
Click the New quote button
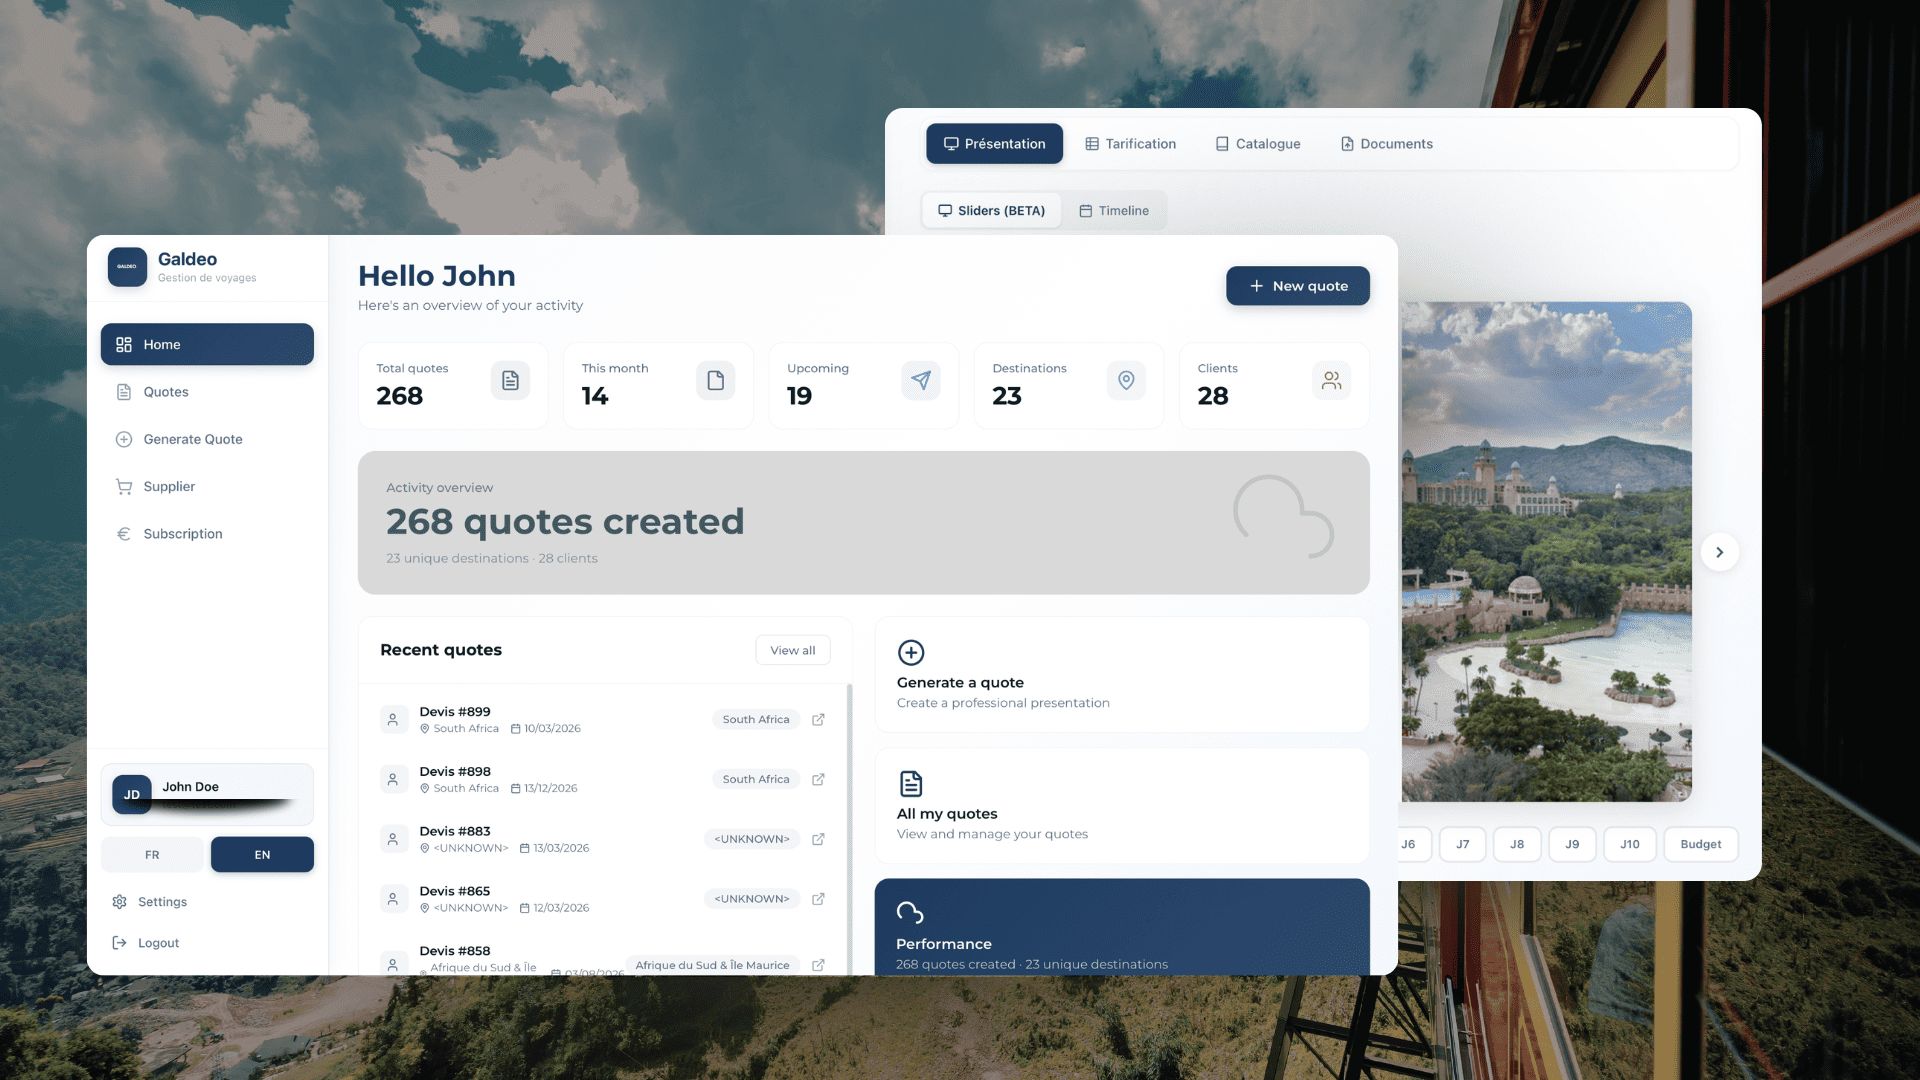(1297, 286)
